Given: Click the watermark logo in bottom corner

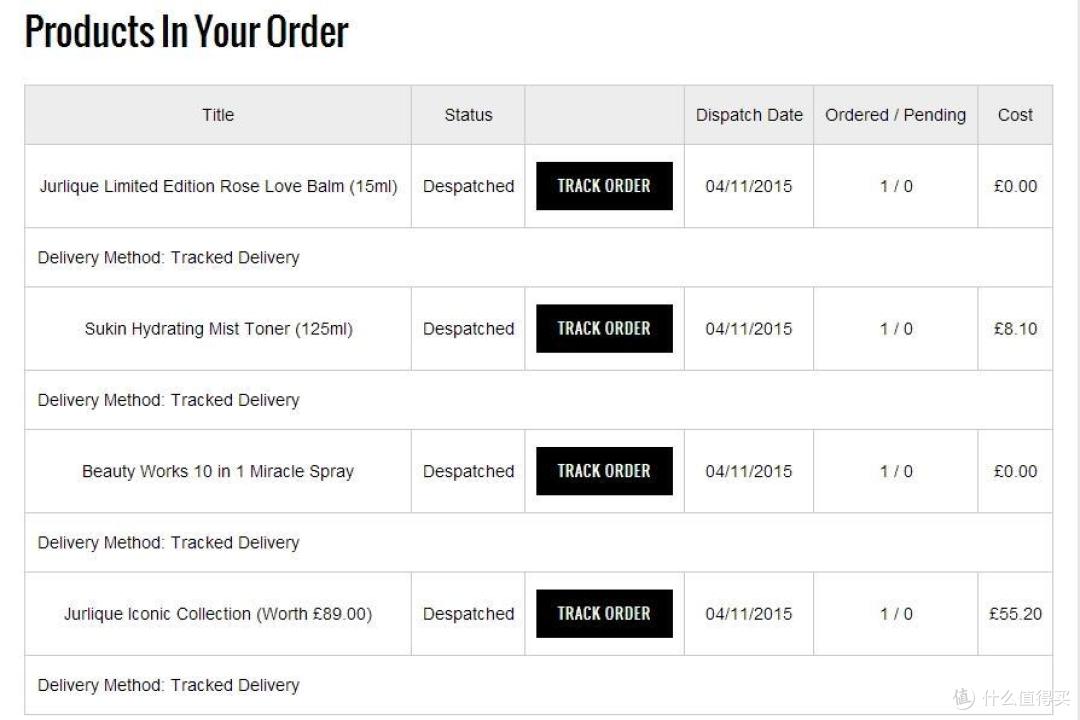Looking at the screenshot, I should (x=1010, y=697).
